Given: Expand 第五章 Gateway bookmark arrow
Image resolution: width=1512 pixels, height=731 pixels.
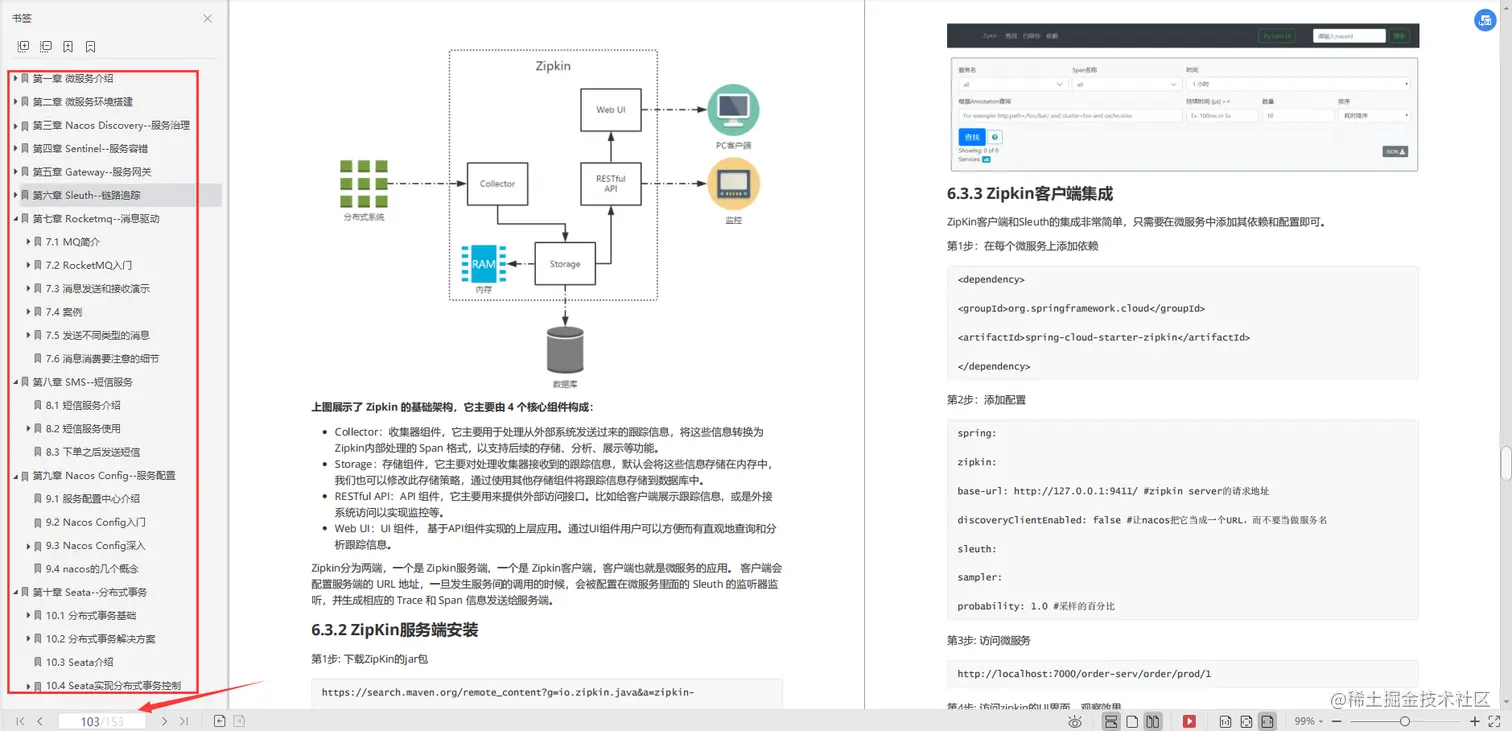Looking at the screenshot, I should click(x=15, y=172).
